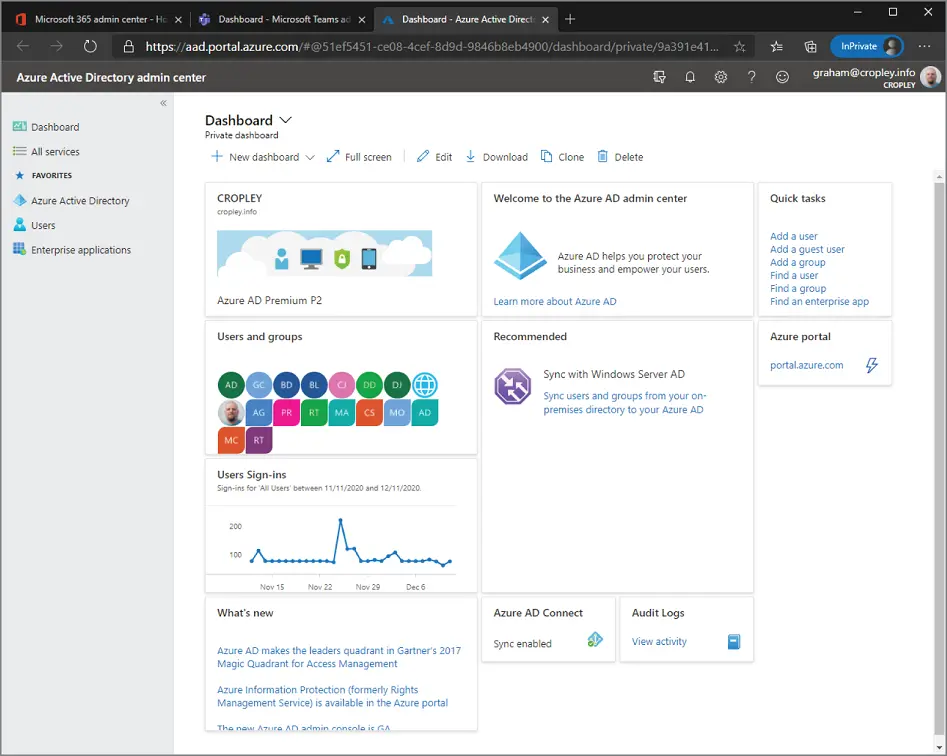
Task: Switch to Microsoft 365 admin center tab
Action: click(x=97, y=19)
